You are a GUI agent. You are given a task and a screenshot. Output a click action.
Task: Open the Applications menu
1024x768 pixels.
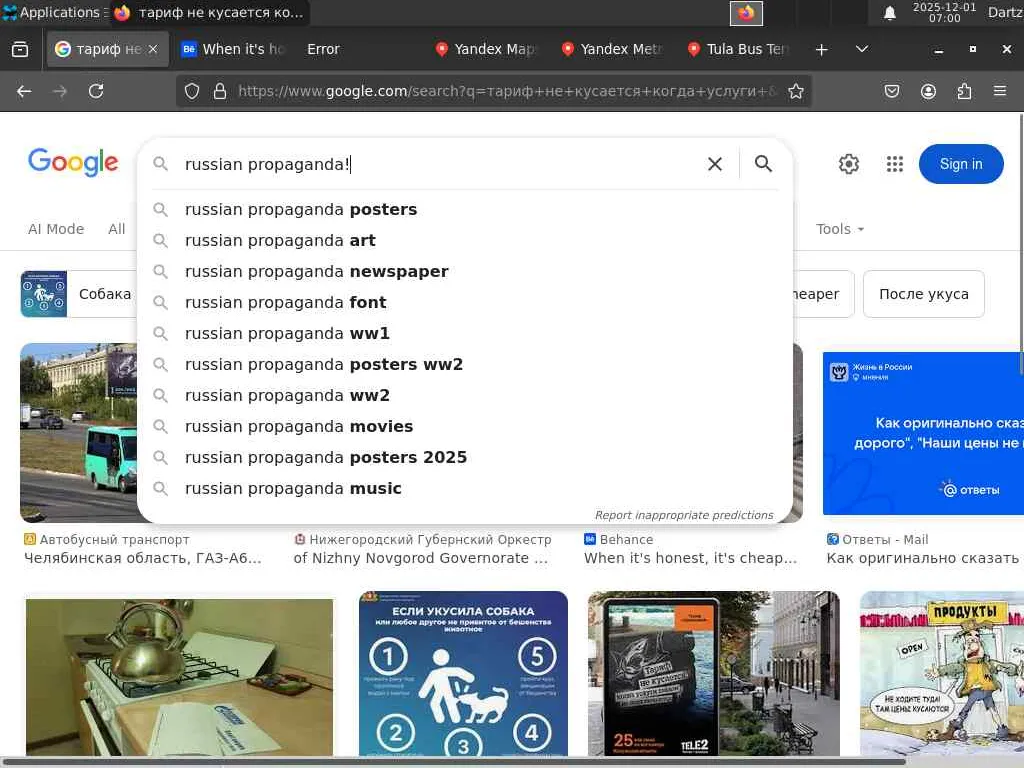(54, 12)
